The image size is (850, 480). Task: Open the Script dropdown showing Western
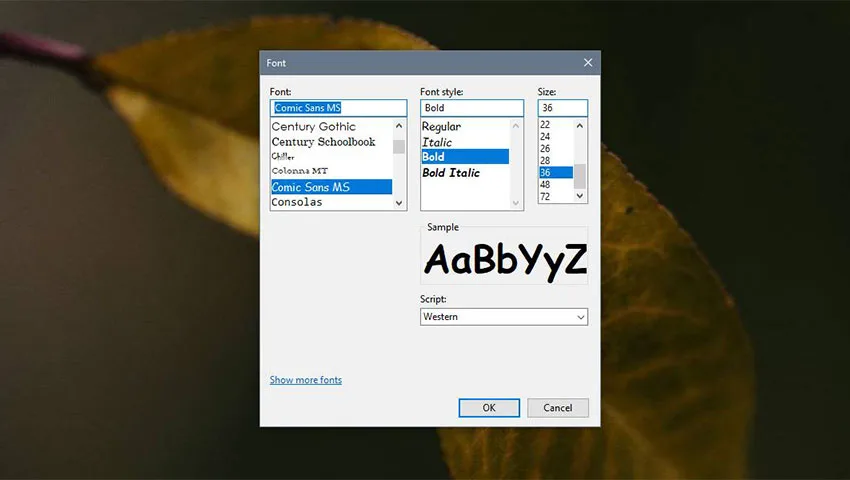pos(504,317)
